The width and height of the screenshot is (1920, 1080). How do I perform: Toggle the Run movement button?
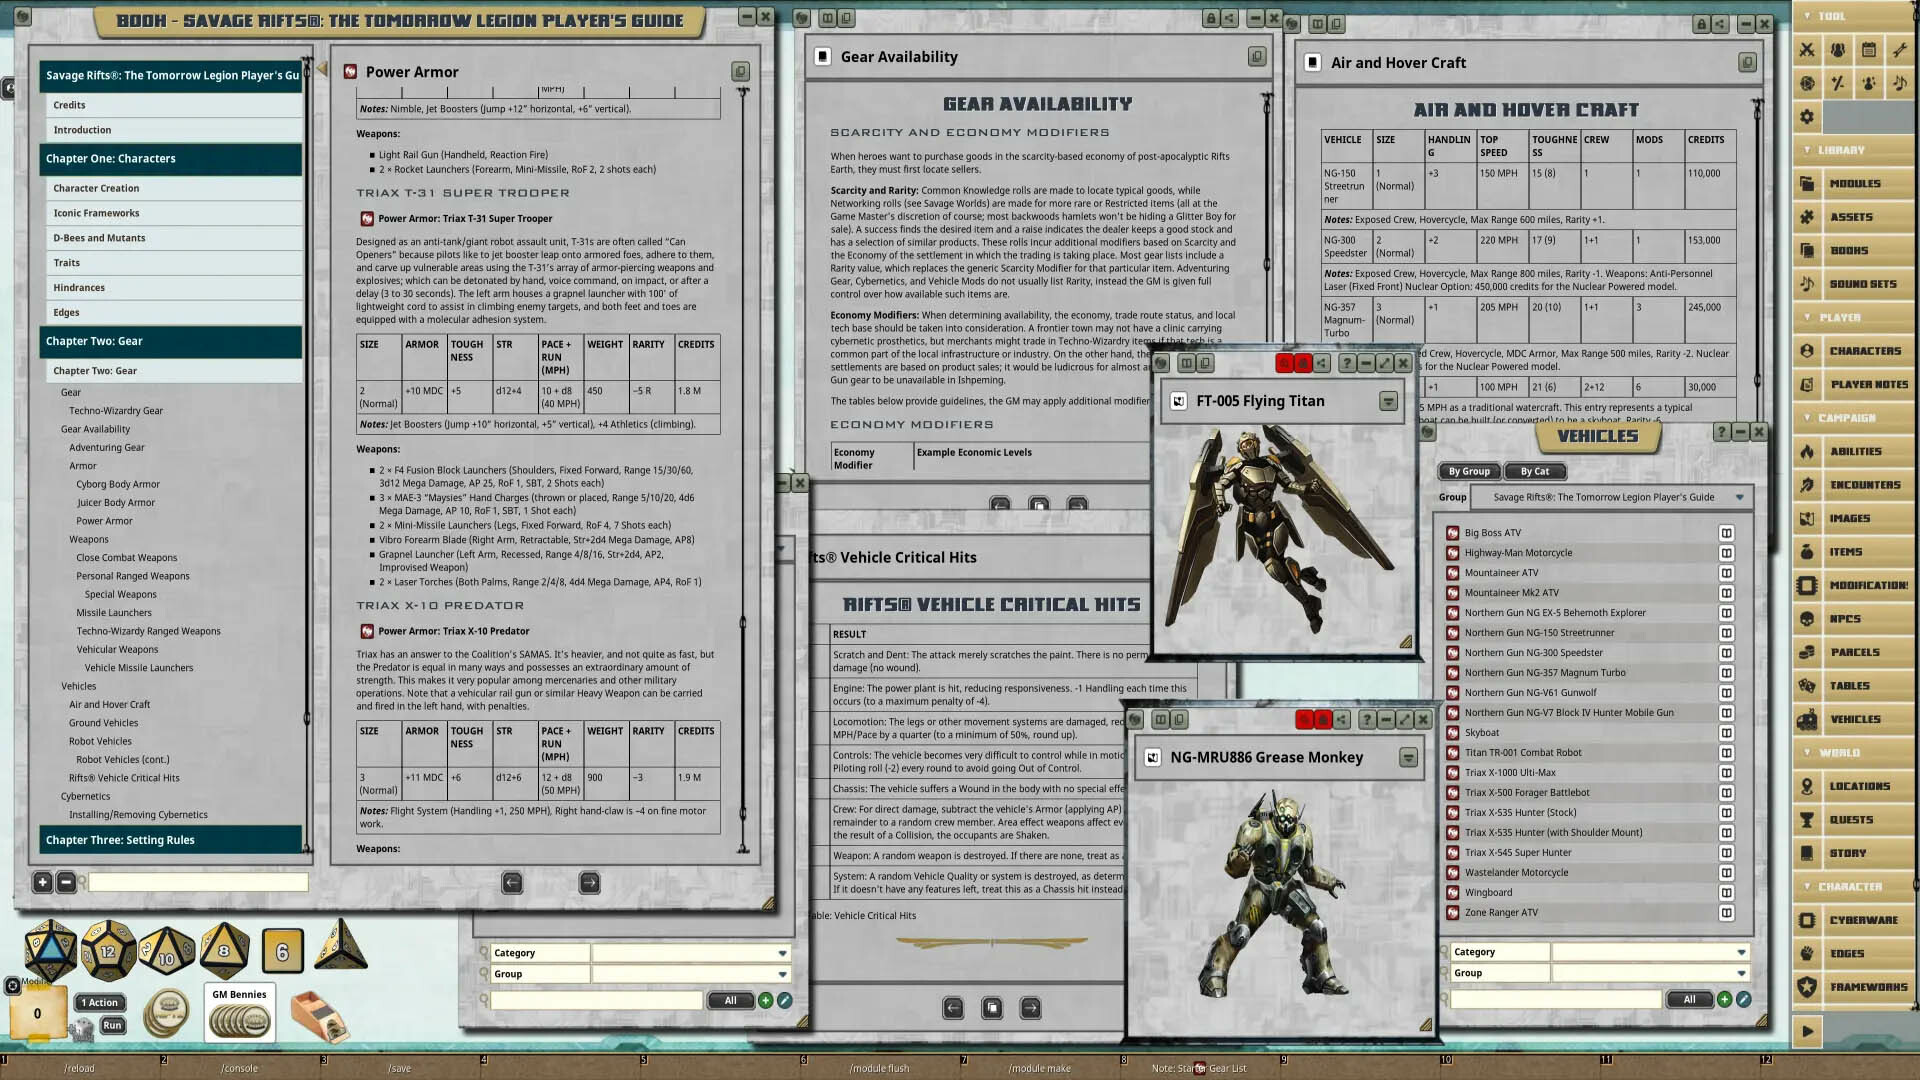[x=112, y=1025]
